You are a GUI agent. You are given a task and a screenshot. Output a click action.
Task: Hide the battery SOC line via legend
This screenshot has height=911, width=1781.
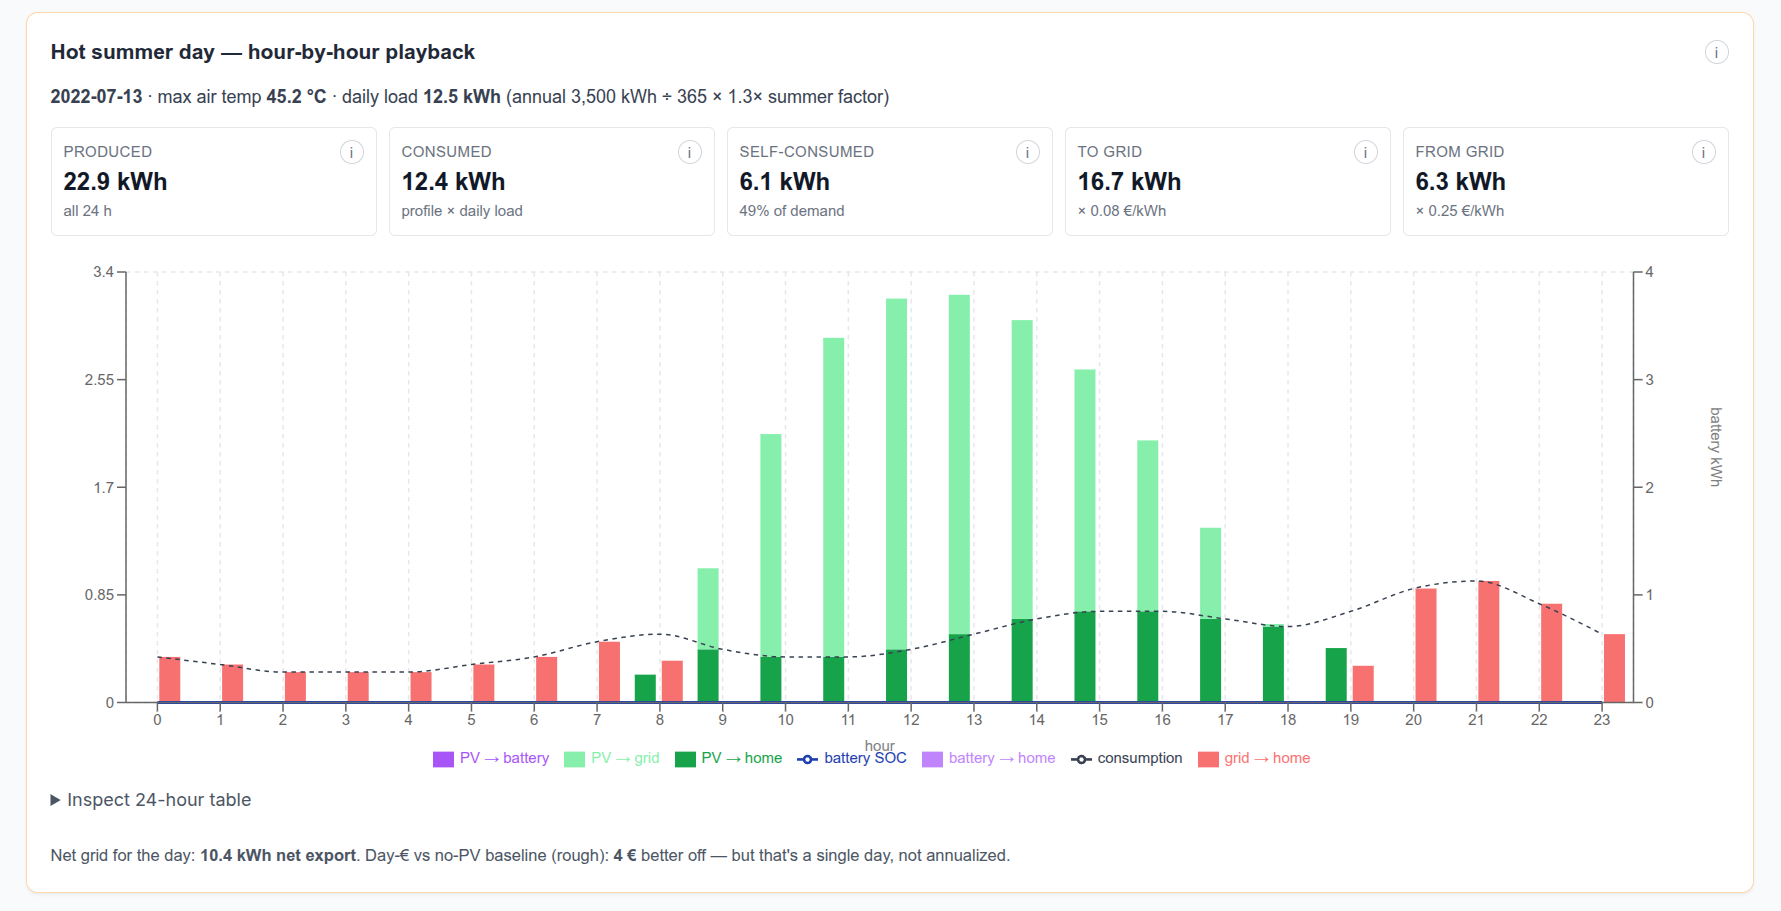tap(852, 759)
